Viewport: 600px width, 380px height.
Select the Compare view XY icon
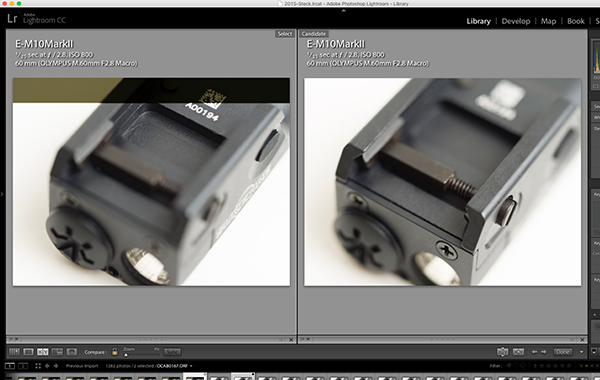click(42, 351)
